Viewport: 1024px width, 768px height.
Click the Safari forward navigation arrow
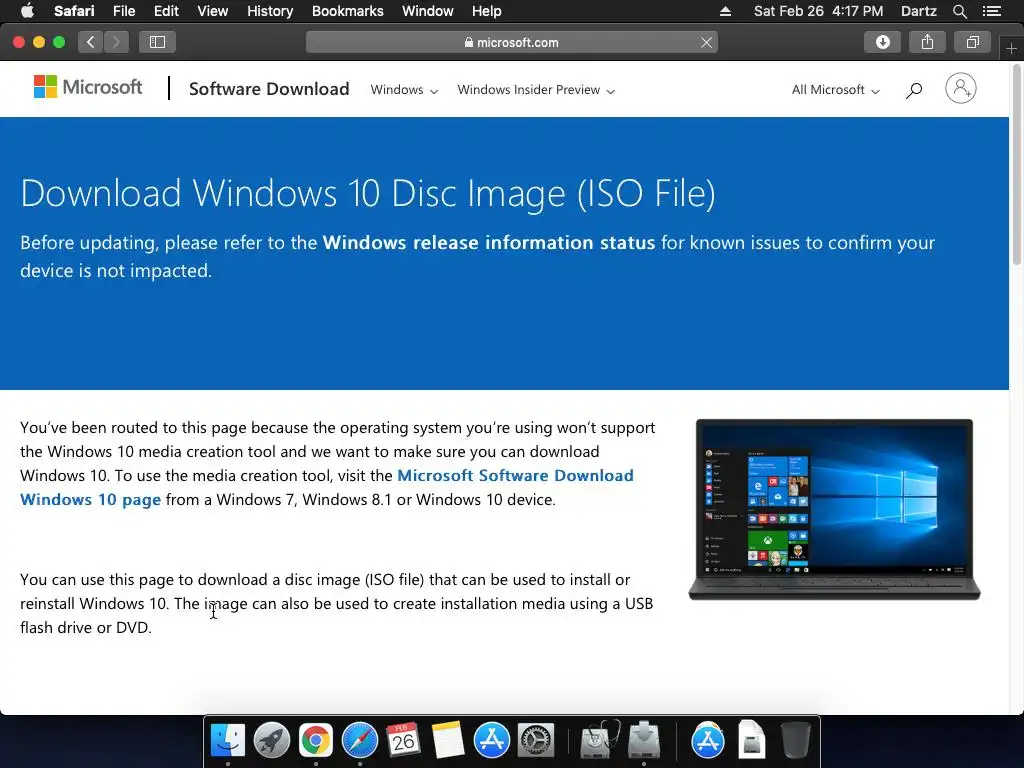coord(116,42)
